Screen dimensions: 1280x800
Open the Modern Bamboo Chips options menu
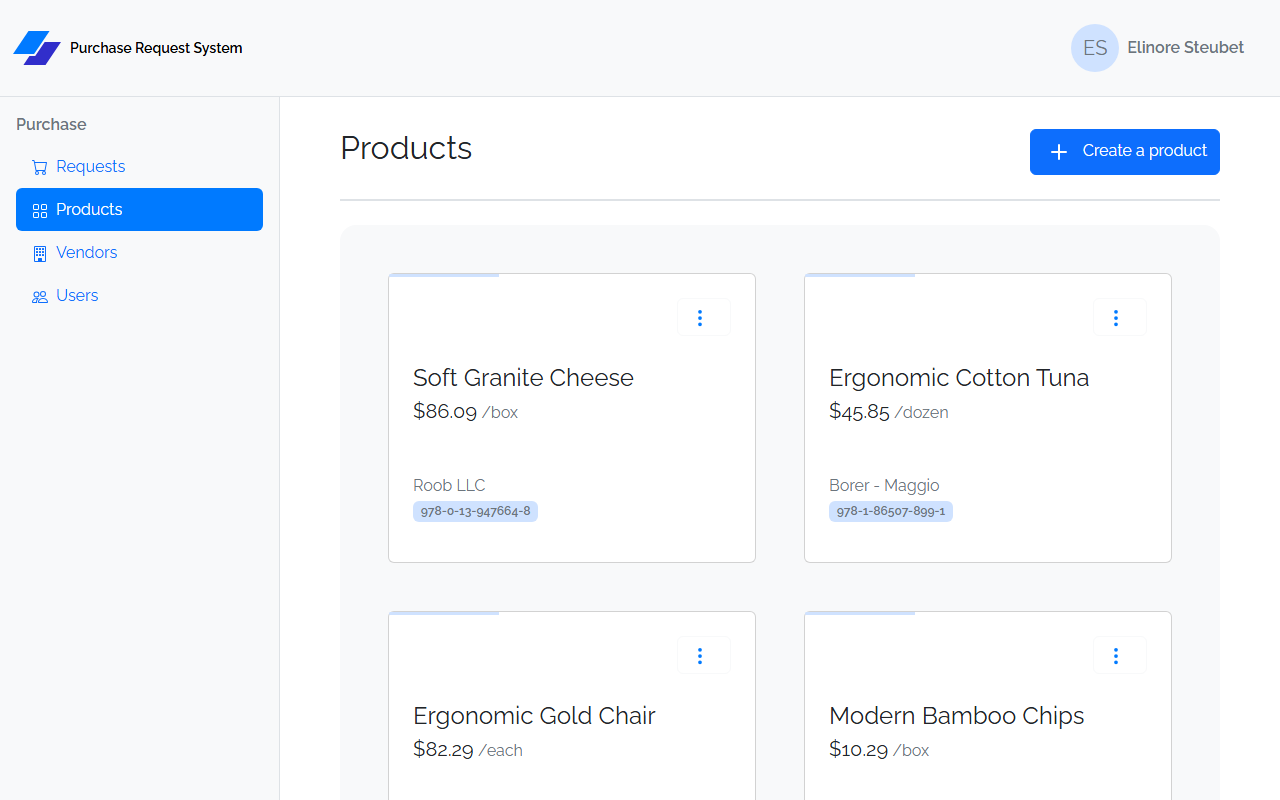[x=1120, y=655]
